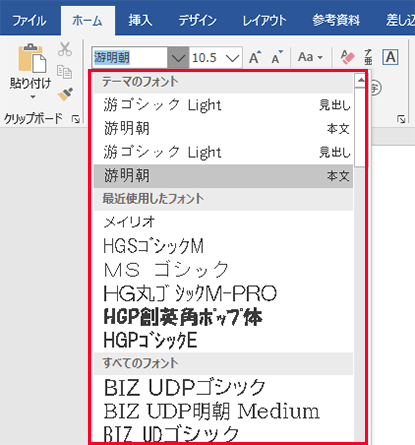Choose HGP創英角ポップ体 font
Screen dimensions: 415x445
(x=223, y=317)
